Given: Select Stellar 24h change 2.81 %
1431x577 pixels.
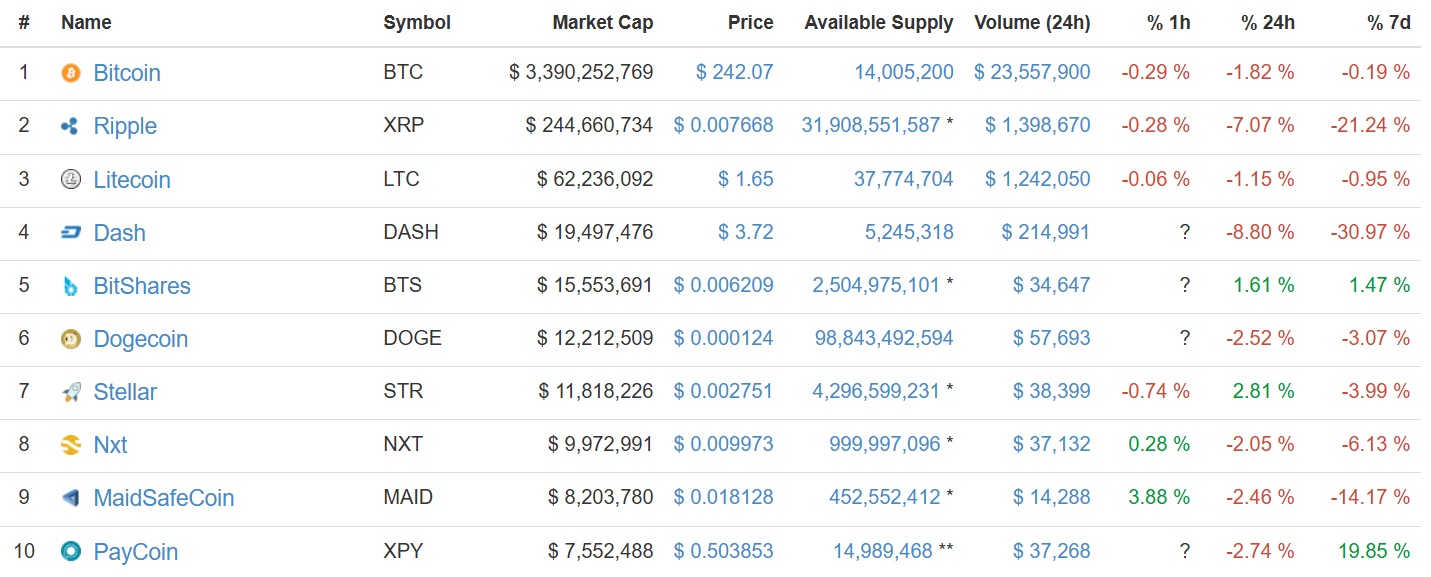Looking at the screenshot, I should tap(1263, 391).
